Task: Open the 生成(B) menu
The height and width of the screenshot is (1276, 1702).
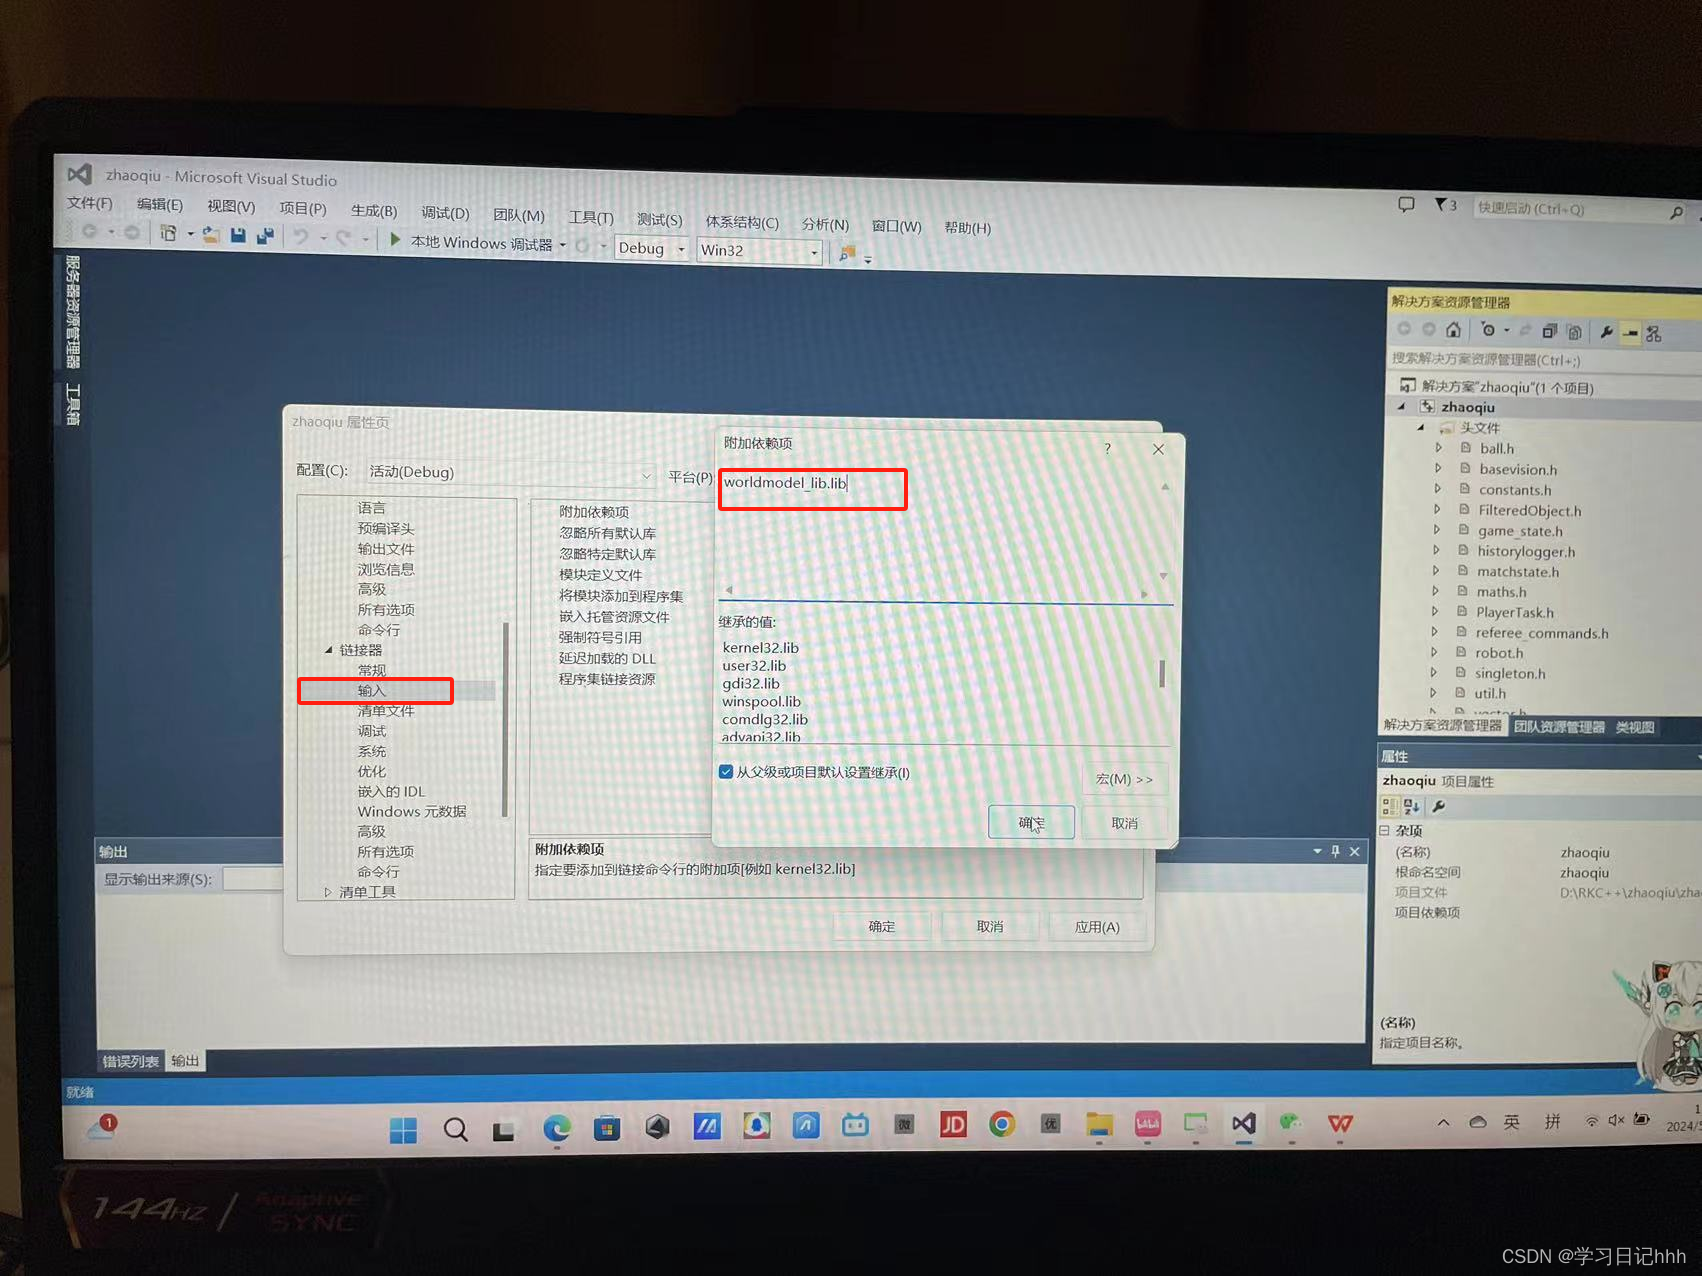Action: [374, 211]
